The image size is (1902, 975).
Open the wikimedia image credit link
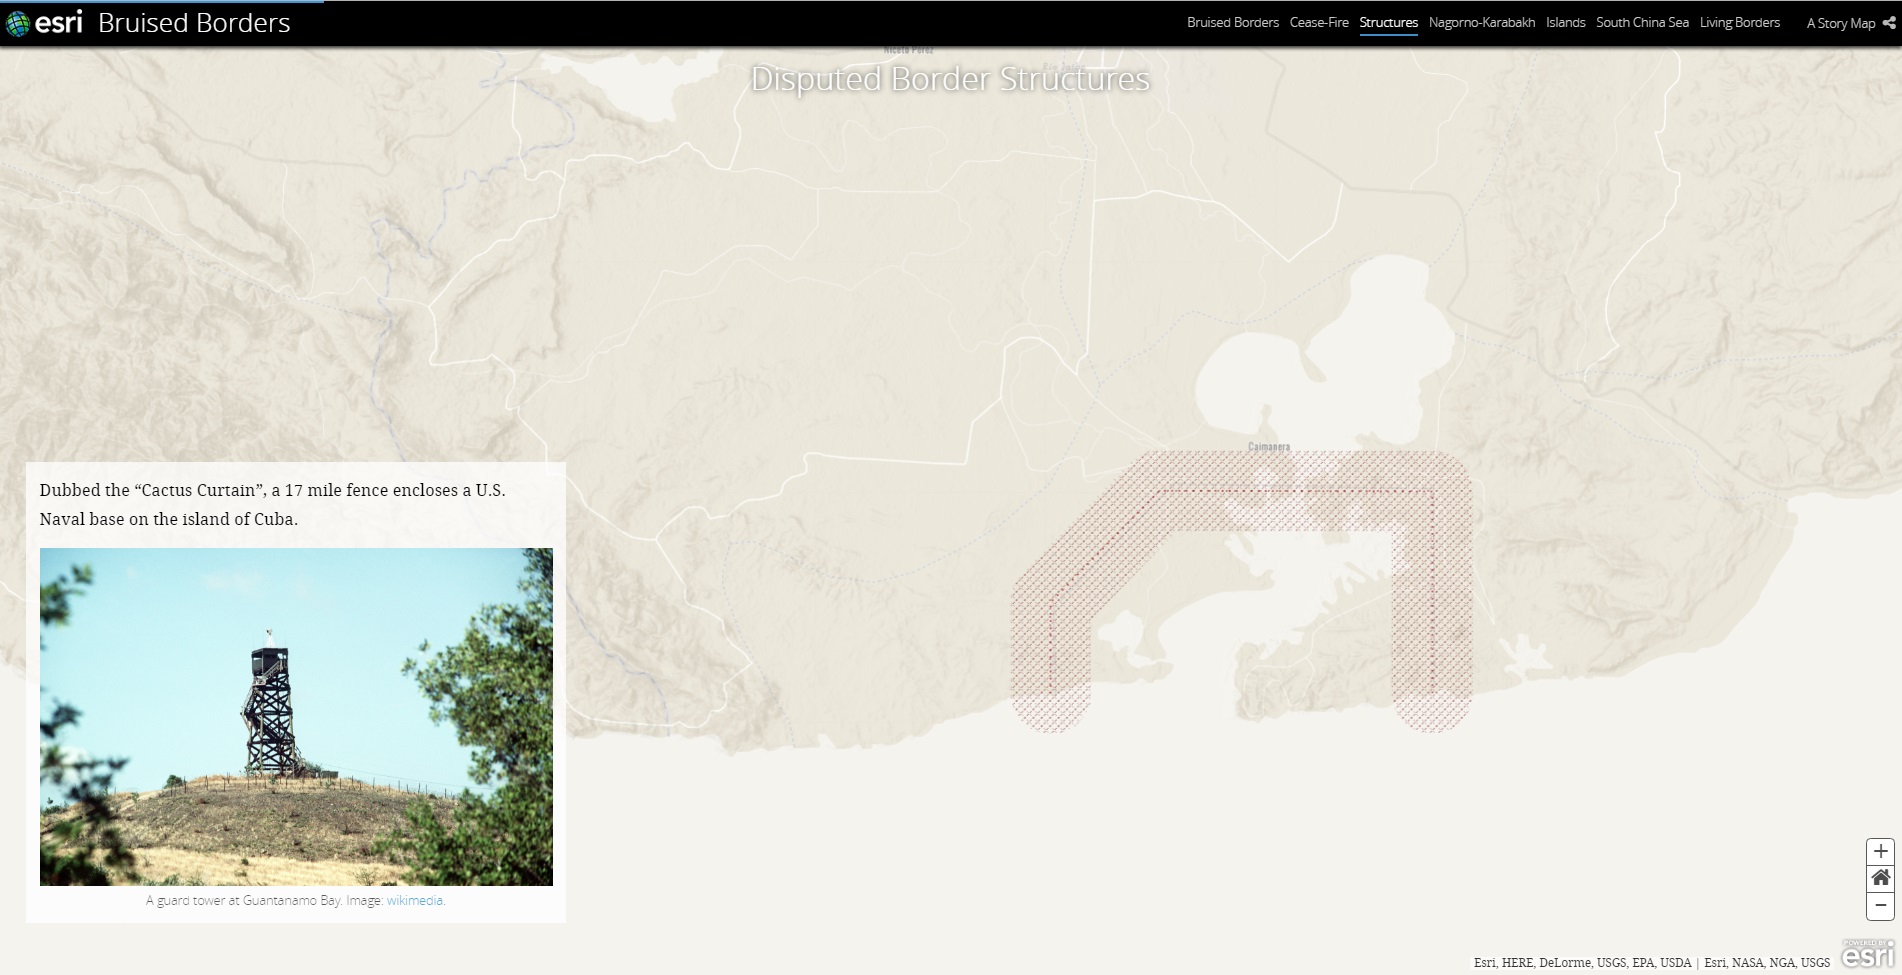click(415, 900)
